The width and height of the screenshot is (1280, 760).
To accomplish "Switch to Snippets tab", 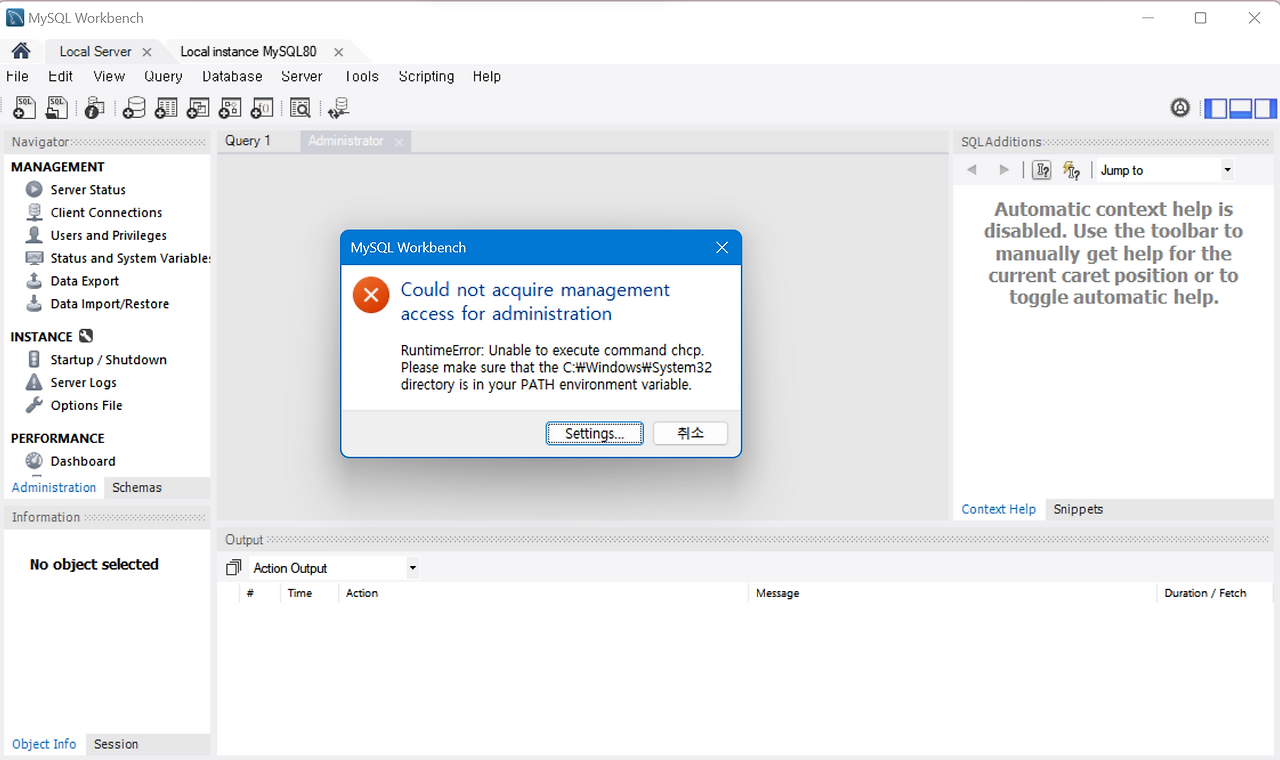I will coord(1078,509).
